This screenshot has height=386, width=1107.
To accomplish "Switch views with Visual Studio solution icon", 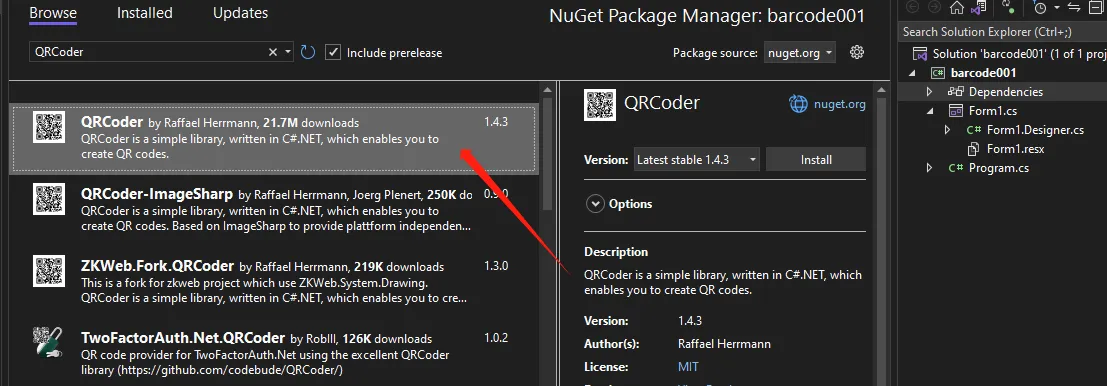I will 979,8.
